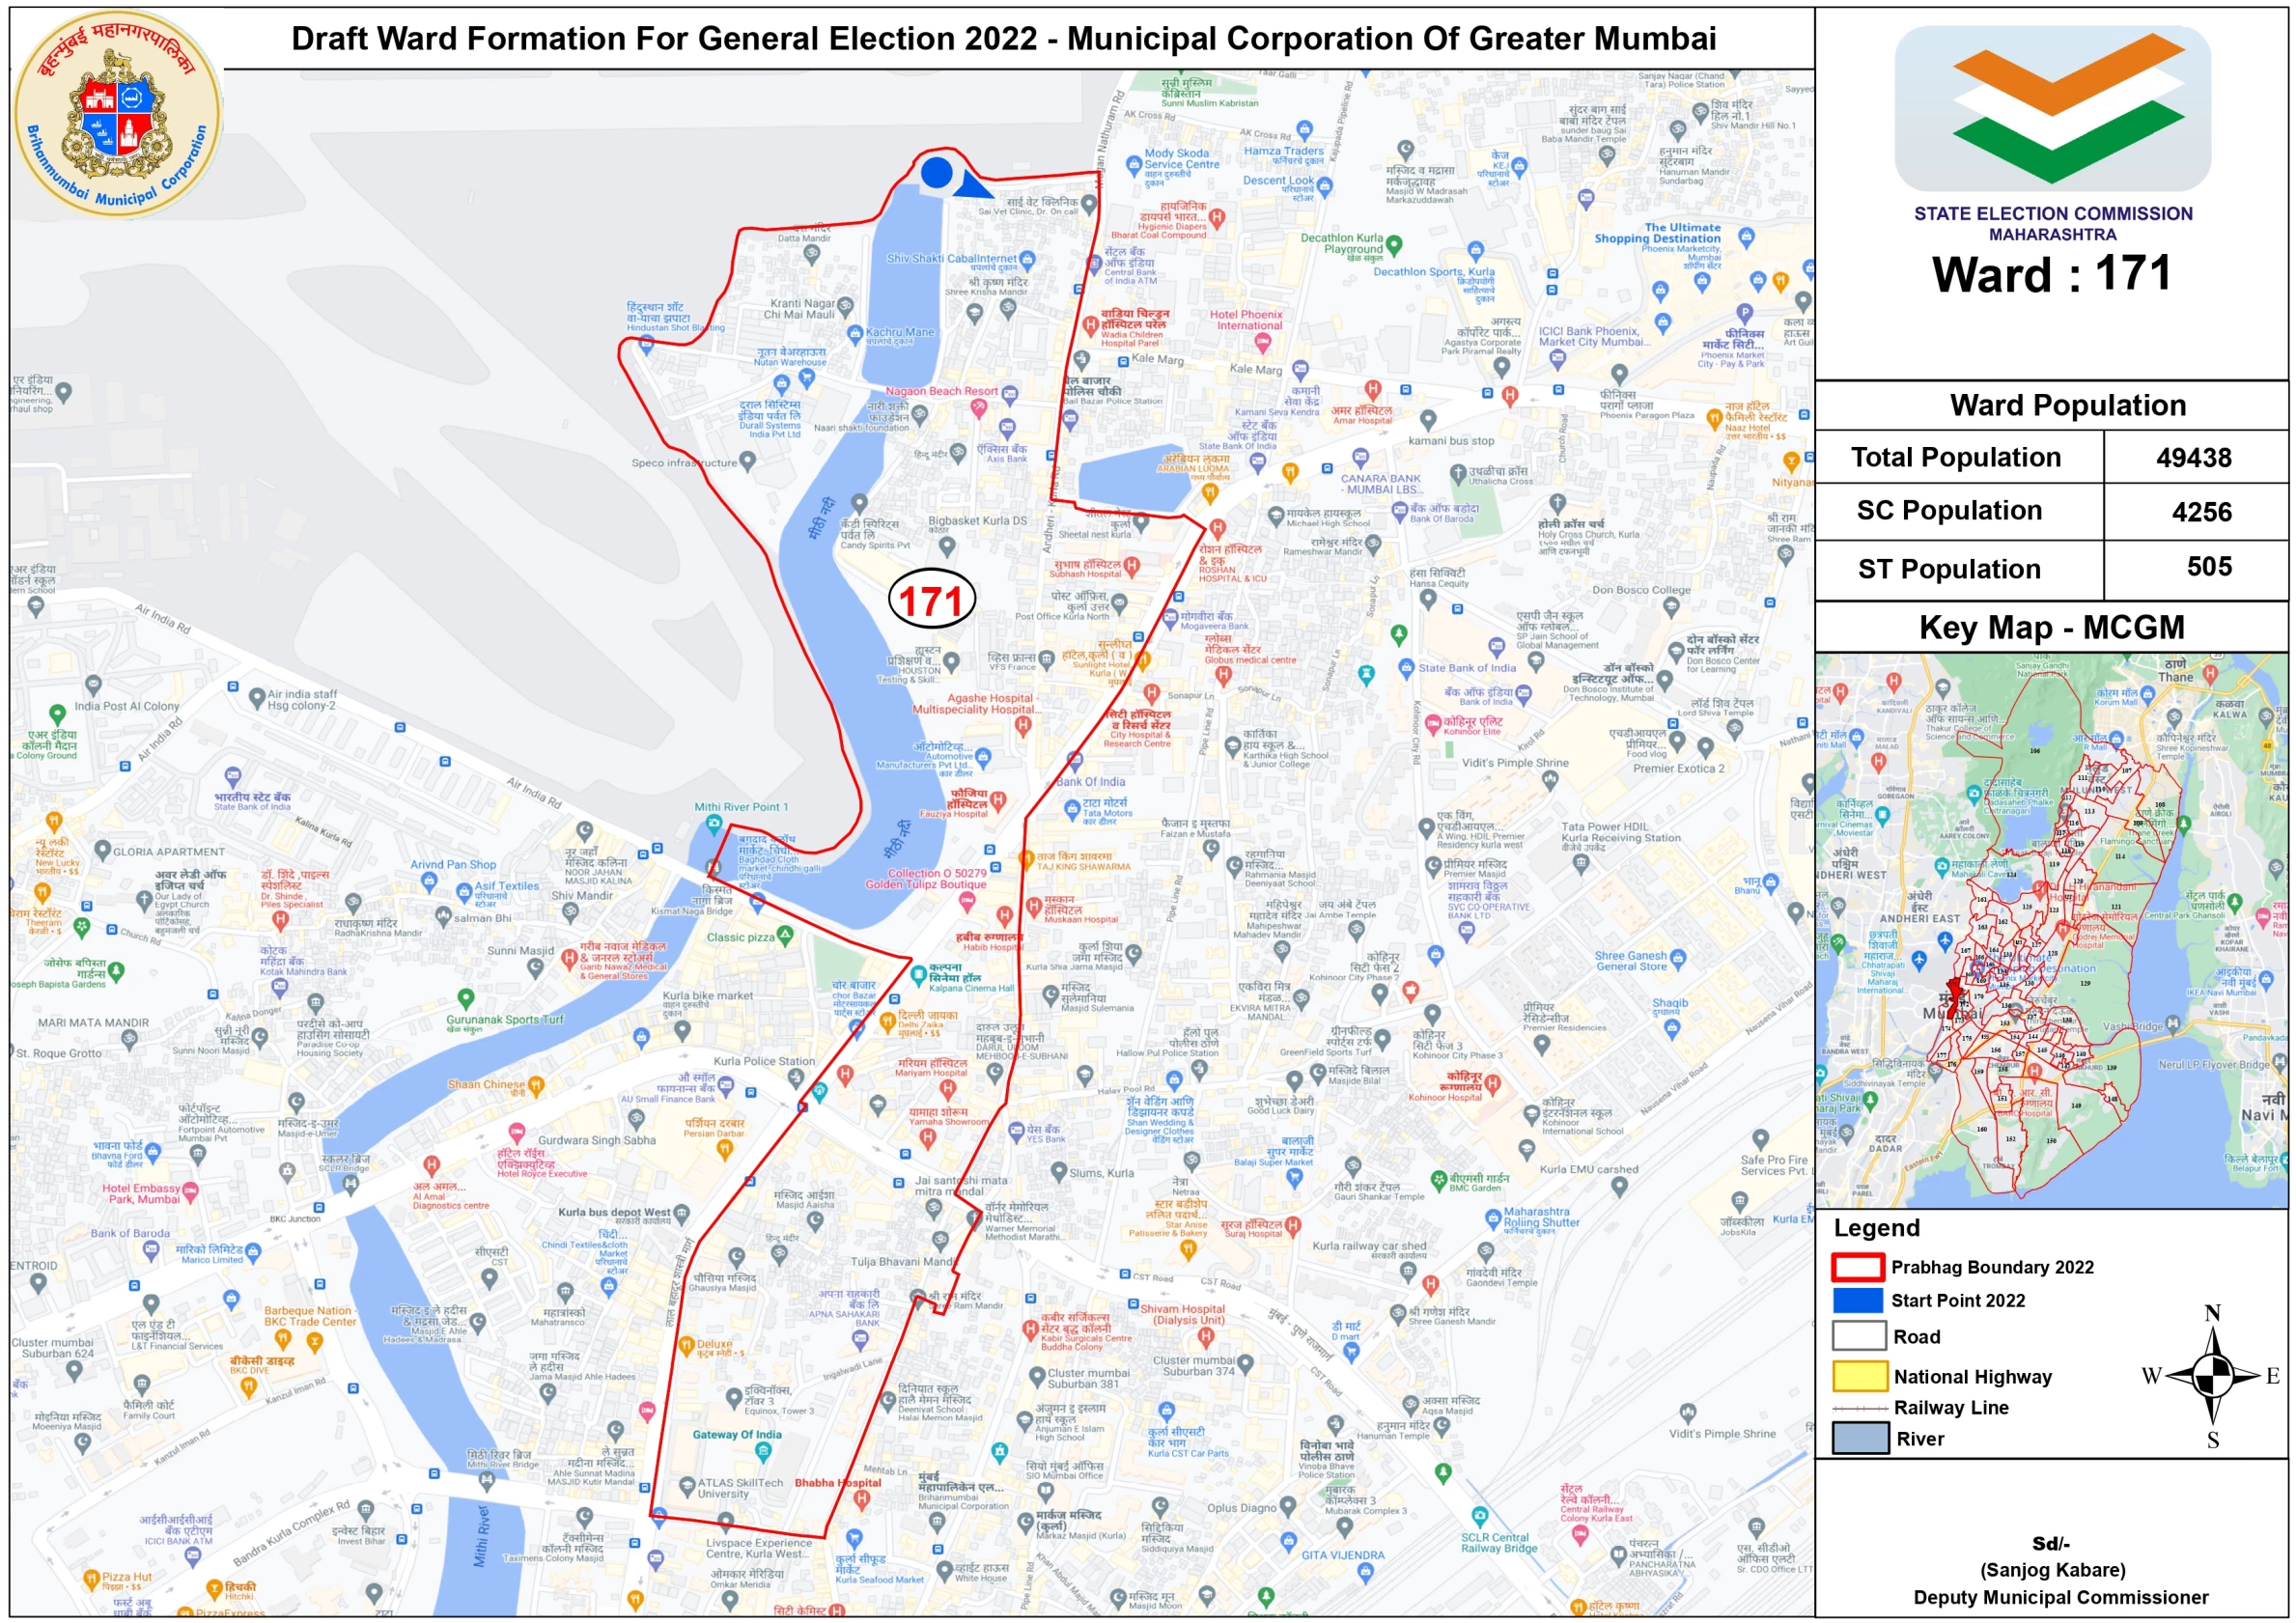Screen dimensions: 2296x1623
Task: Click the Bhabha Hospital label
Action: click(x=837, y=1483)
